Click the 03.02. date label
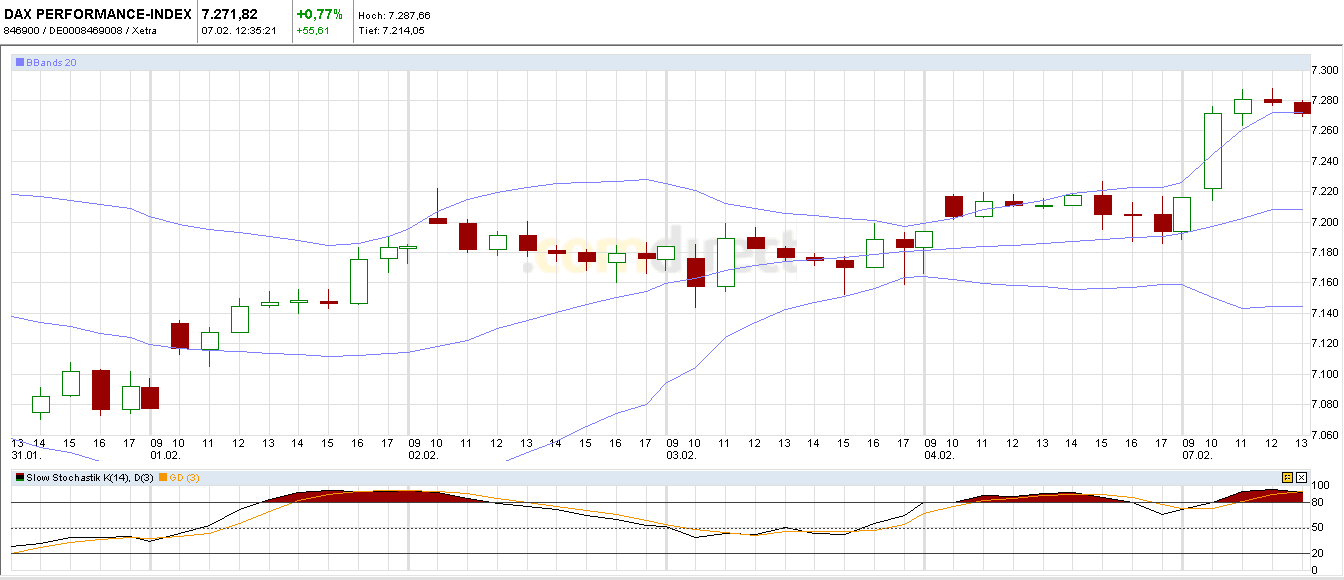The image size is (1344, 580). pyautogui.click(x=681, y=455)
